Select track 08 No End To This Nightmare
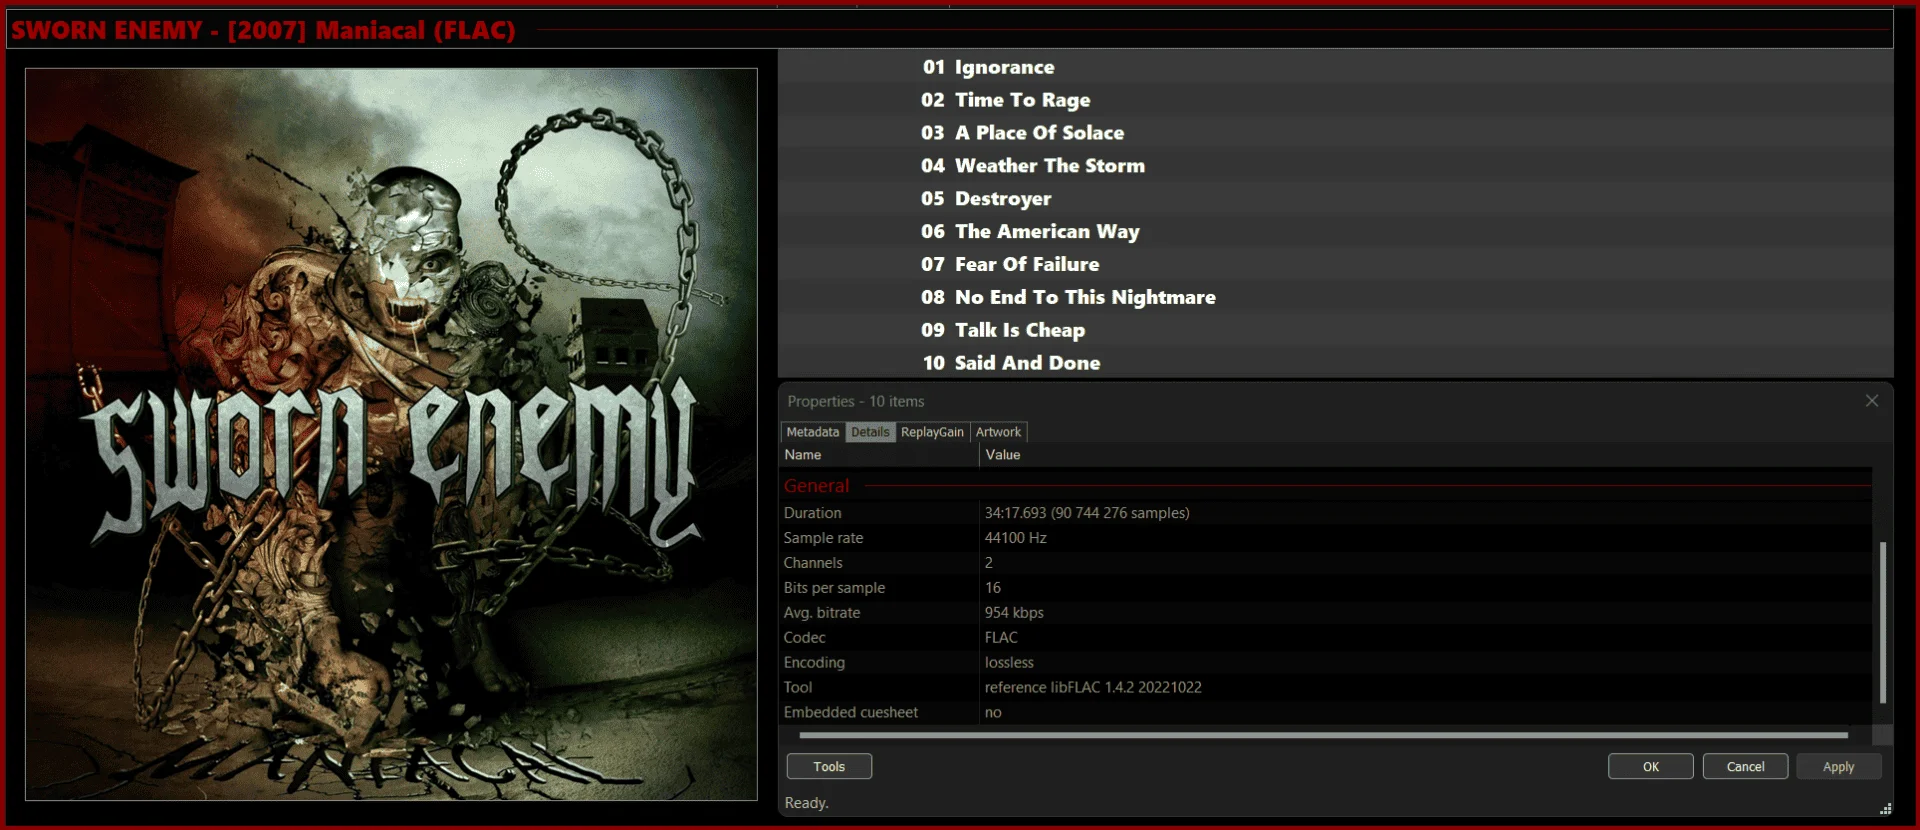Viewport: 1920px width, 830px height. pyautogui.click(x=1335, y=298)
